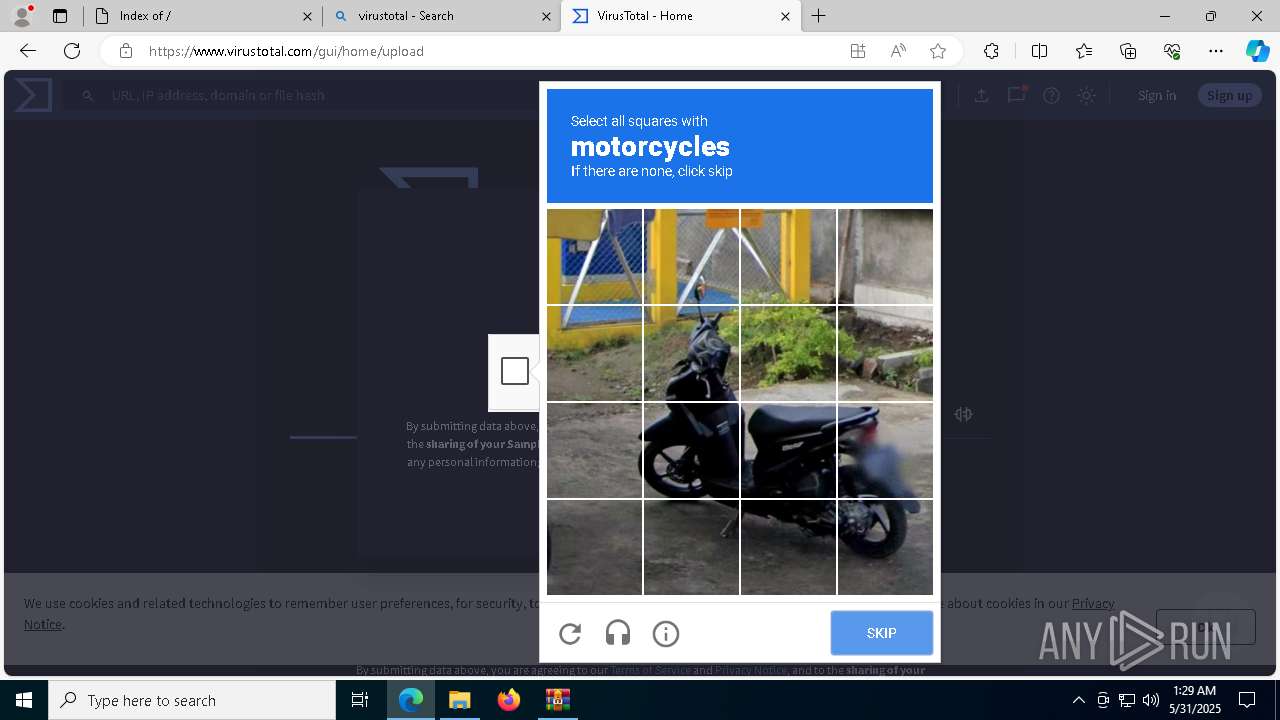Open the Privacy Notice link in cookie banner
Image resolution: width=1280 pixels, height=720 pixels.
click(1093, 603)
